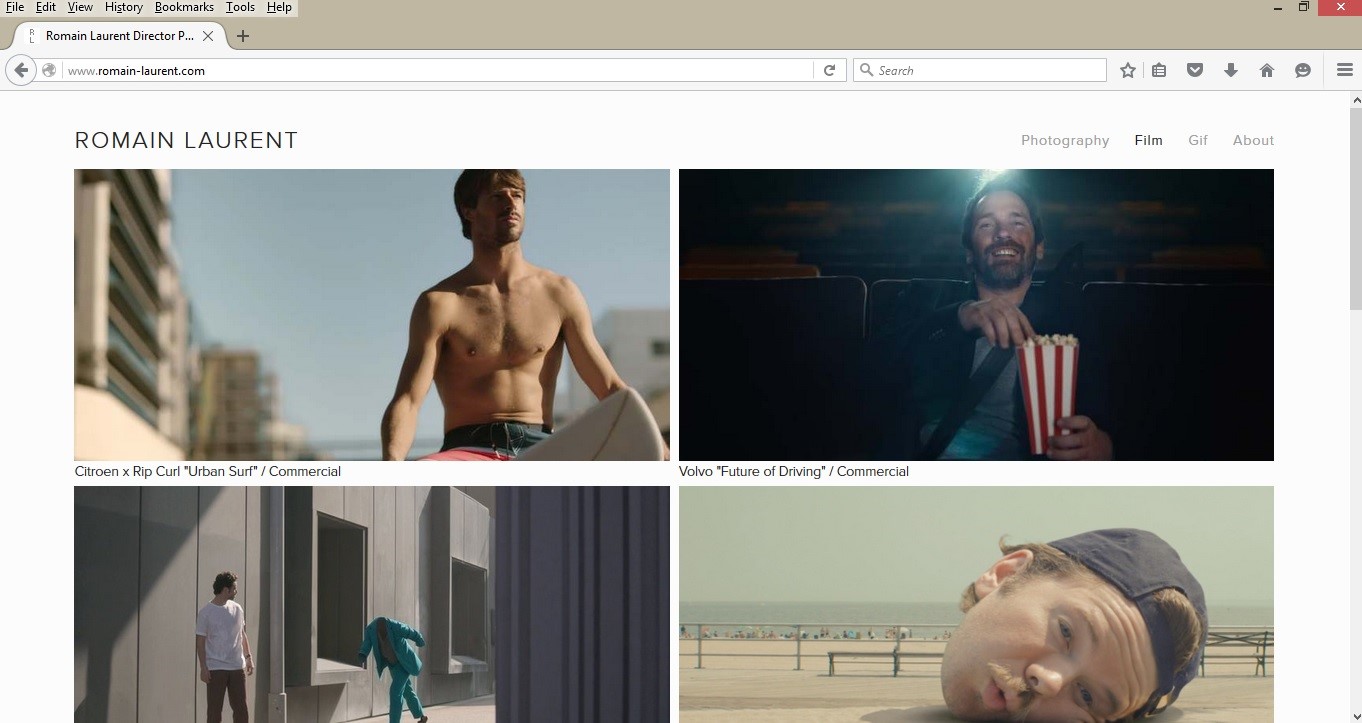This screenshot has height=723, width=1362.
Task: Open the Help menu
Action: (x=279, y=7)
